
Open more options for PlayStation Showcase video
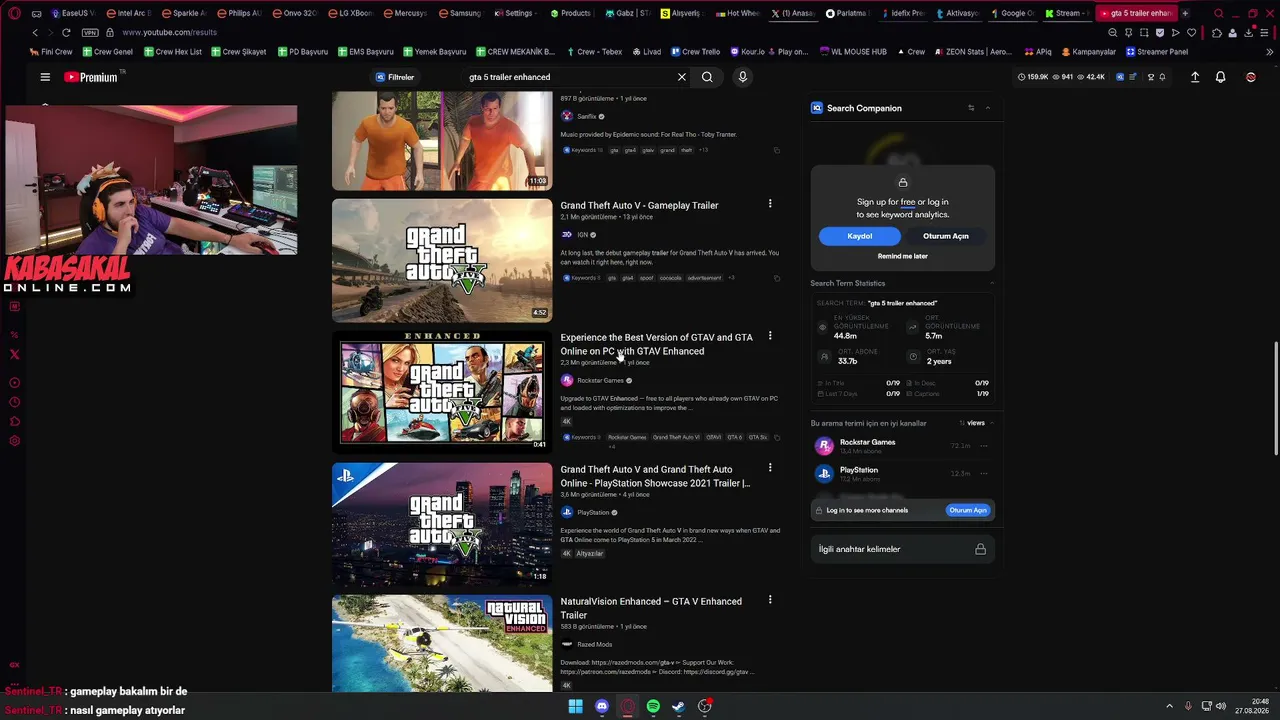point(770,468)
